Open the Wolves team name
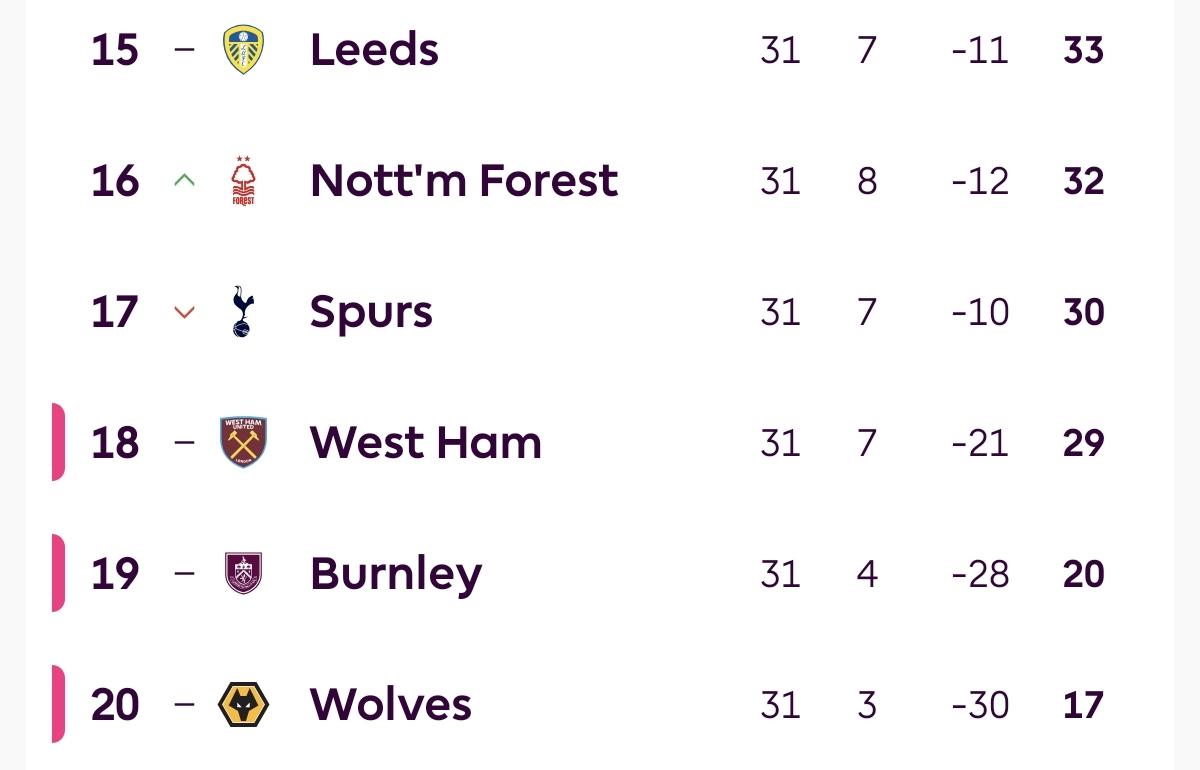Image resolution: width=1200 pixels, height=770 pixels. (391, 705)
